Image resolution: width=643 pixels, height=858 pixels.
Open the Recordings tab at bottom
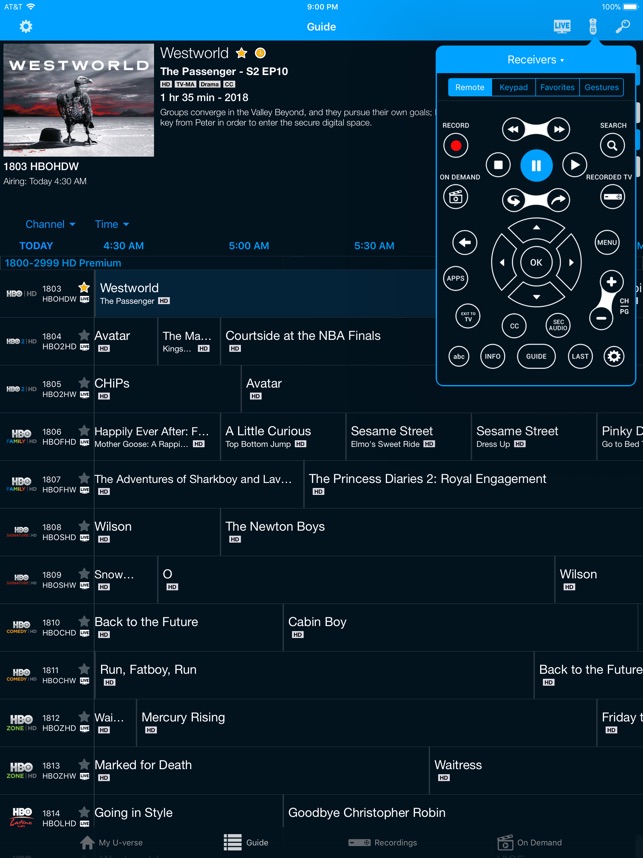pyautogui.click(x=383, y=843)
